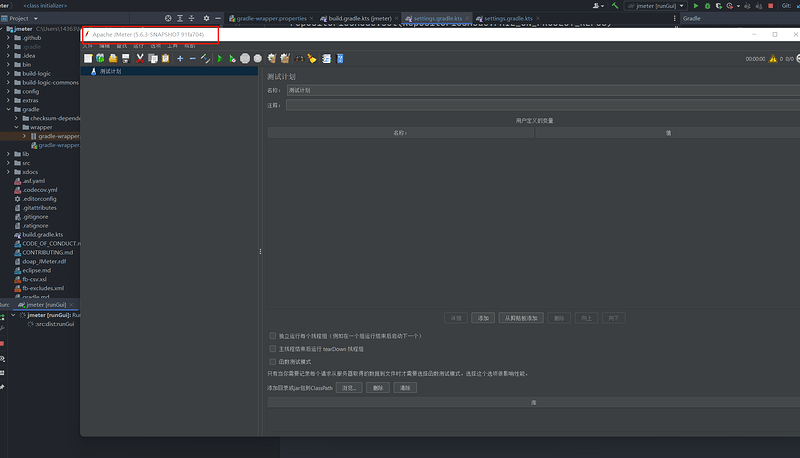Viewport: 800px width, 458px height.
Task: Click Run with Coverage icon in IntelliJ toolbar
Action: [718, 6]
